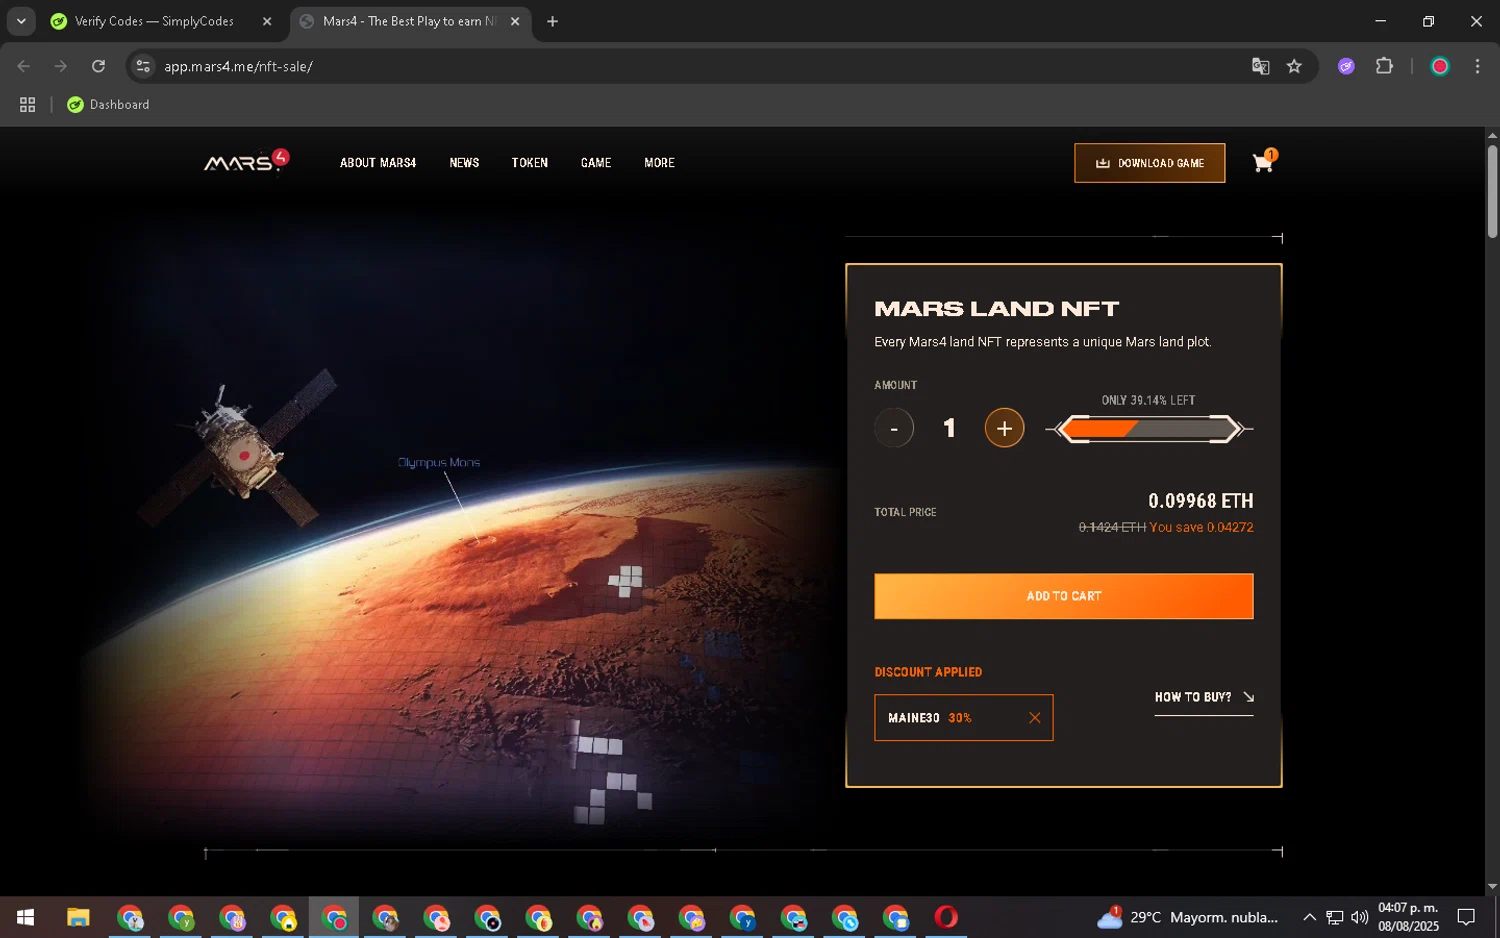Open the Chrome three-dot menu

(x=1477, y=66)
